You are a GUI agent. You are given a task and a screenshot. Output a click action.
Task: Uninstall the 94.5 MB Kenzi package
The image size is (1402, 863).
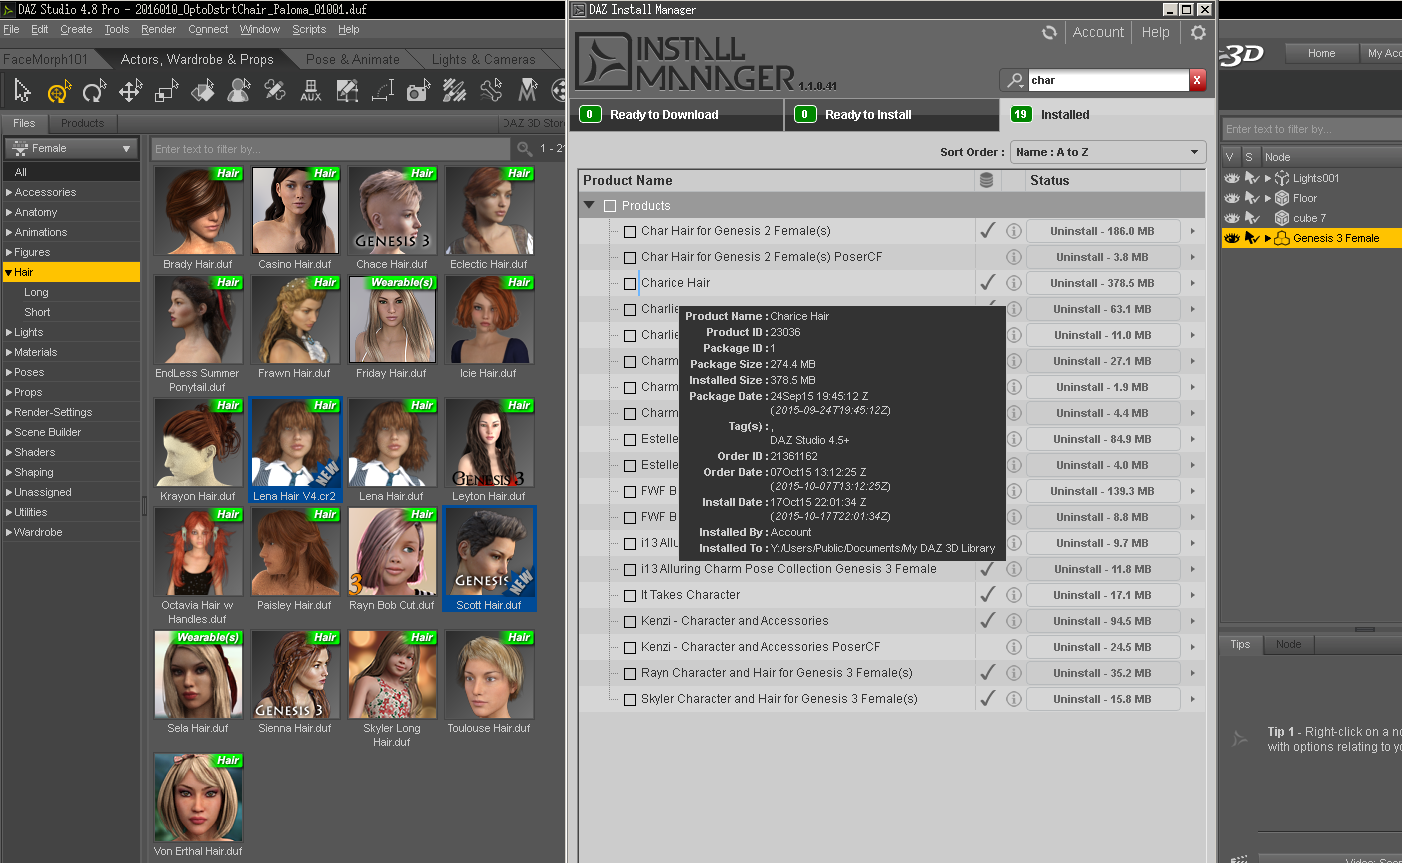tap(1102, 621)
